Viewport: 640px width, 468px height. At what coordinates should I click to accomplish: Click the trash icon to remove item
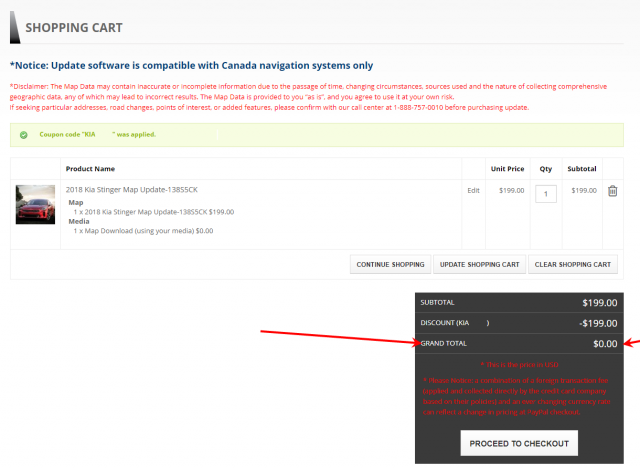[x=613, y=191]
